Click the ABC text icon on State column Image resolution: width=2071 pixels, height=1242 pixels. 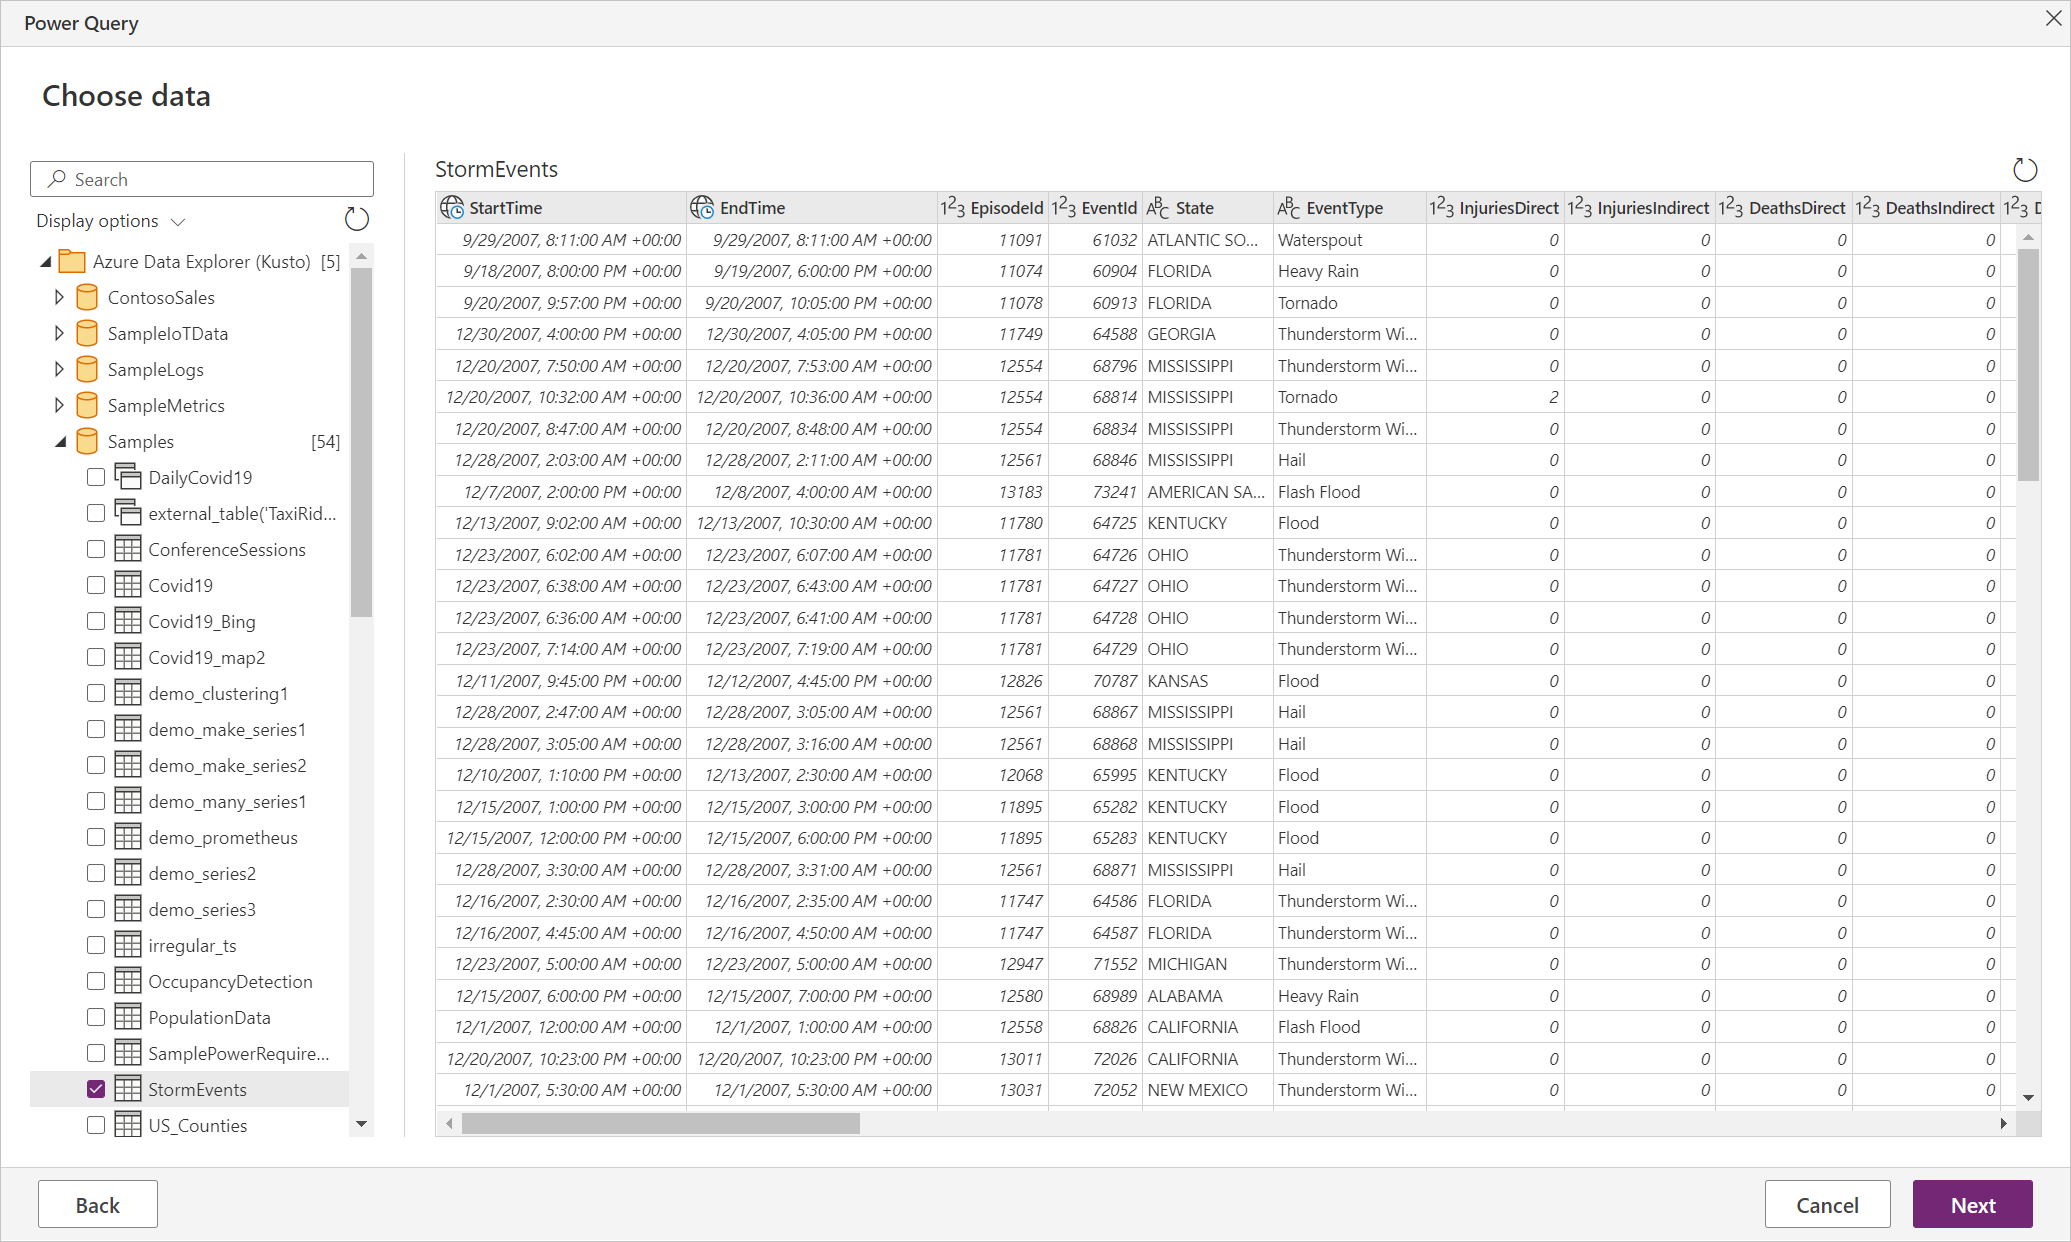click(x=1158, y=207)
